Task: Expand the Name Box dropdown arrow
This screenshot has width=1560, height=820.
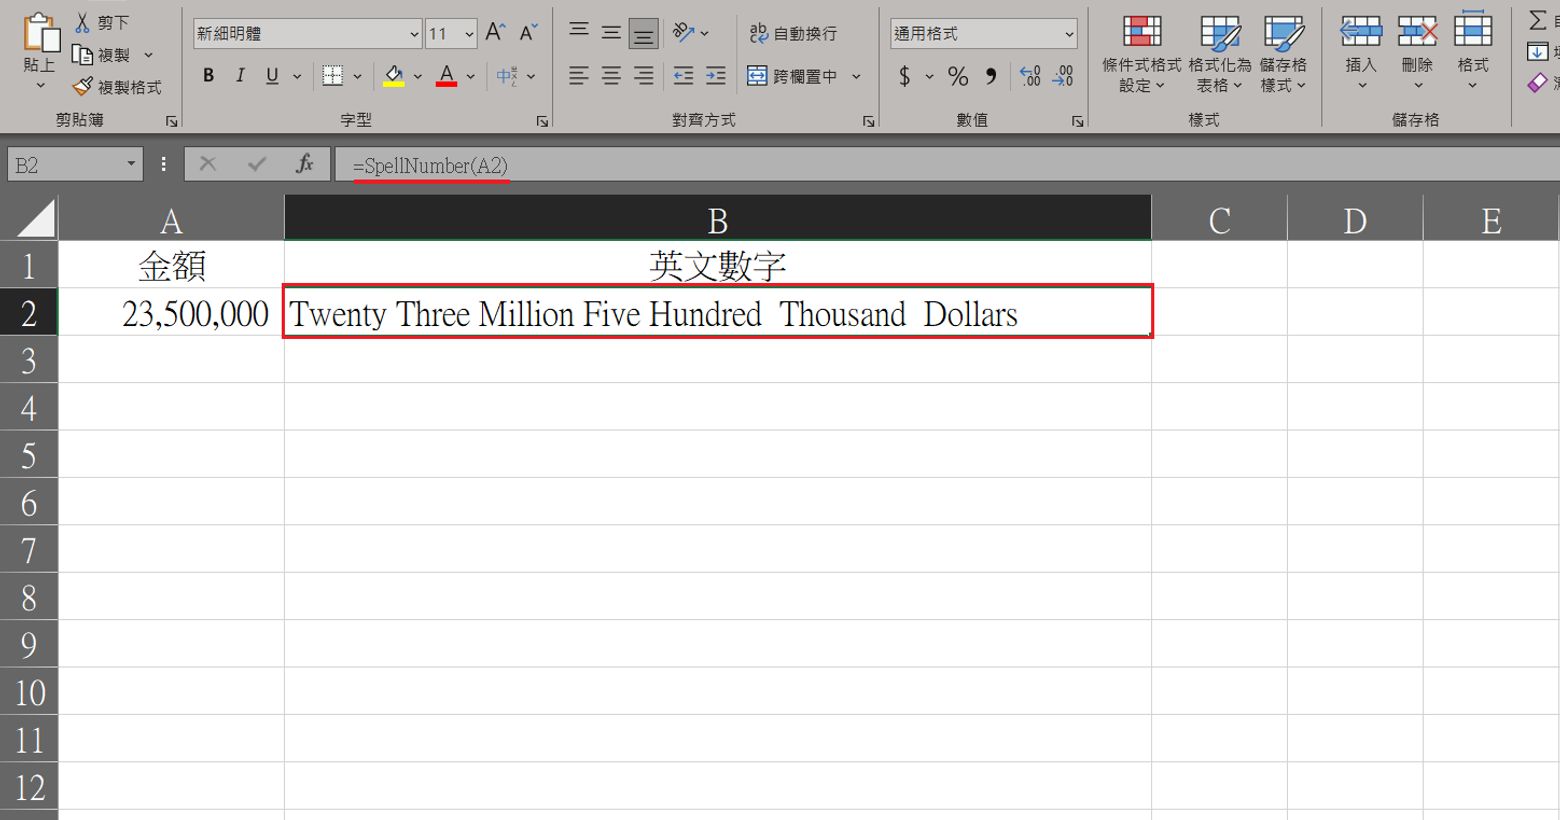Action: coord(131,164)
